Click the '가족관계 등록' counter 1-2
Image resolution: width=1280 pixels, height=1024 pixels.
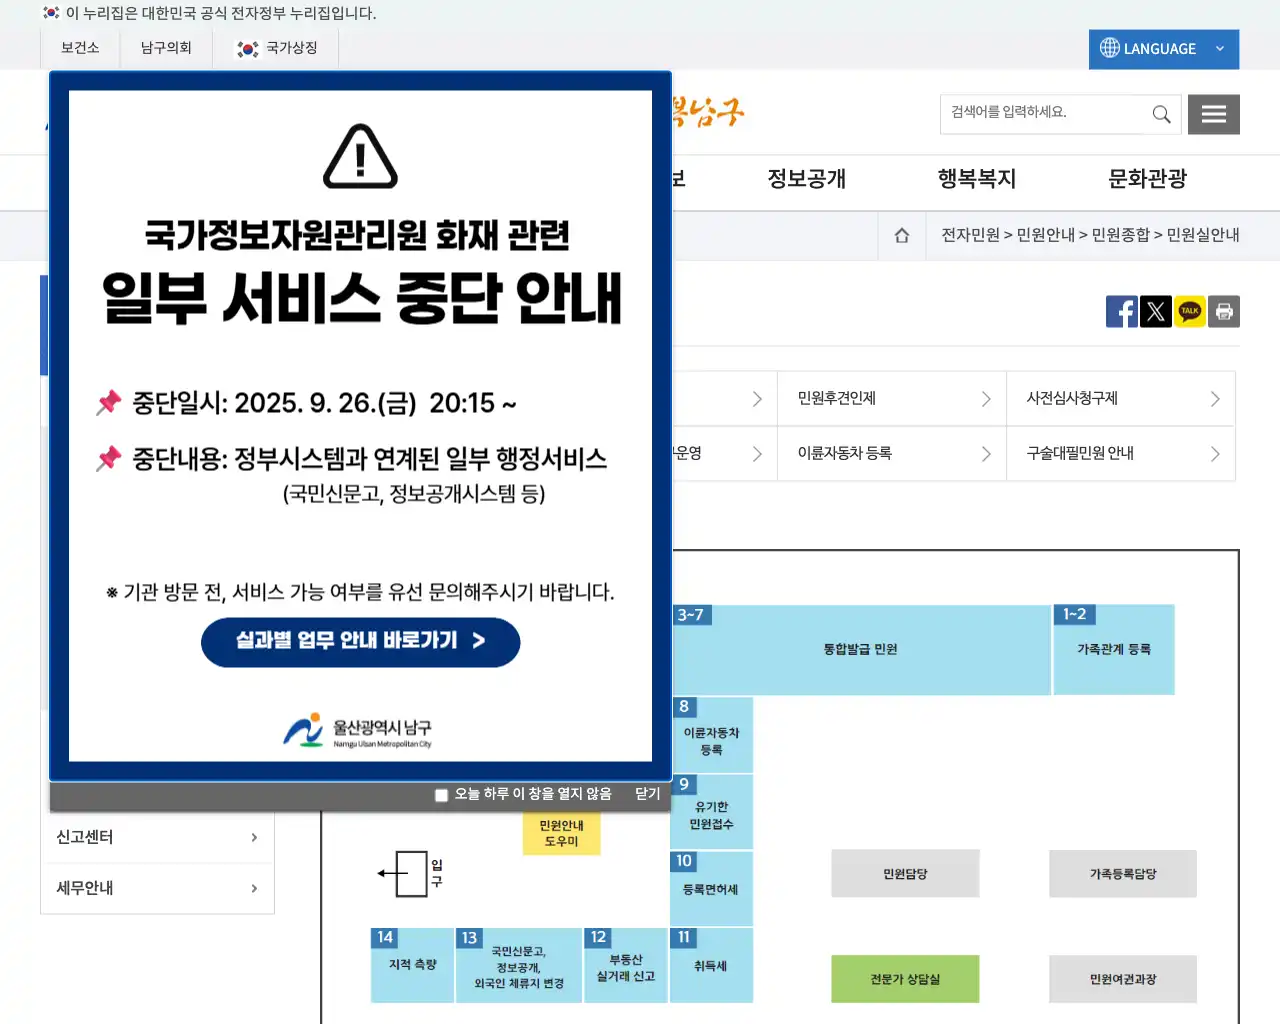(x=1114, y=649)
